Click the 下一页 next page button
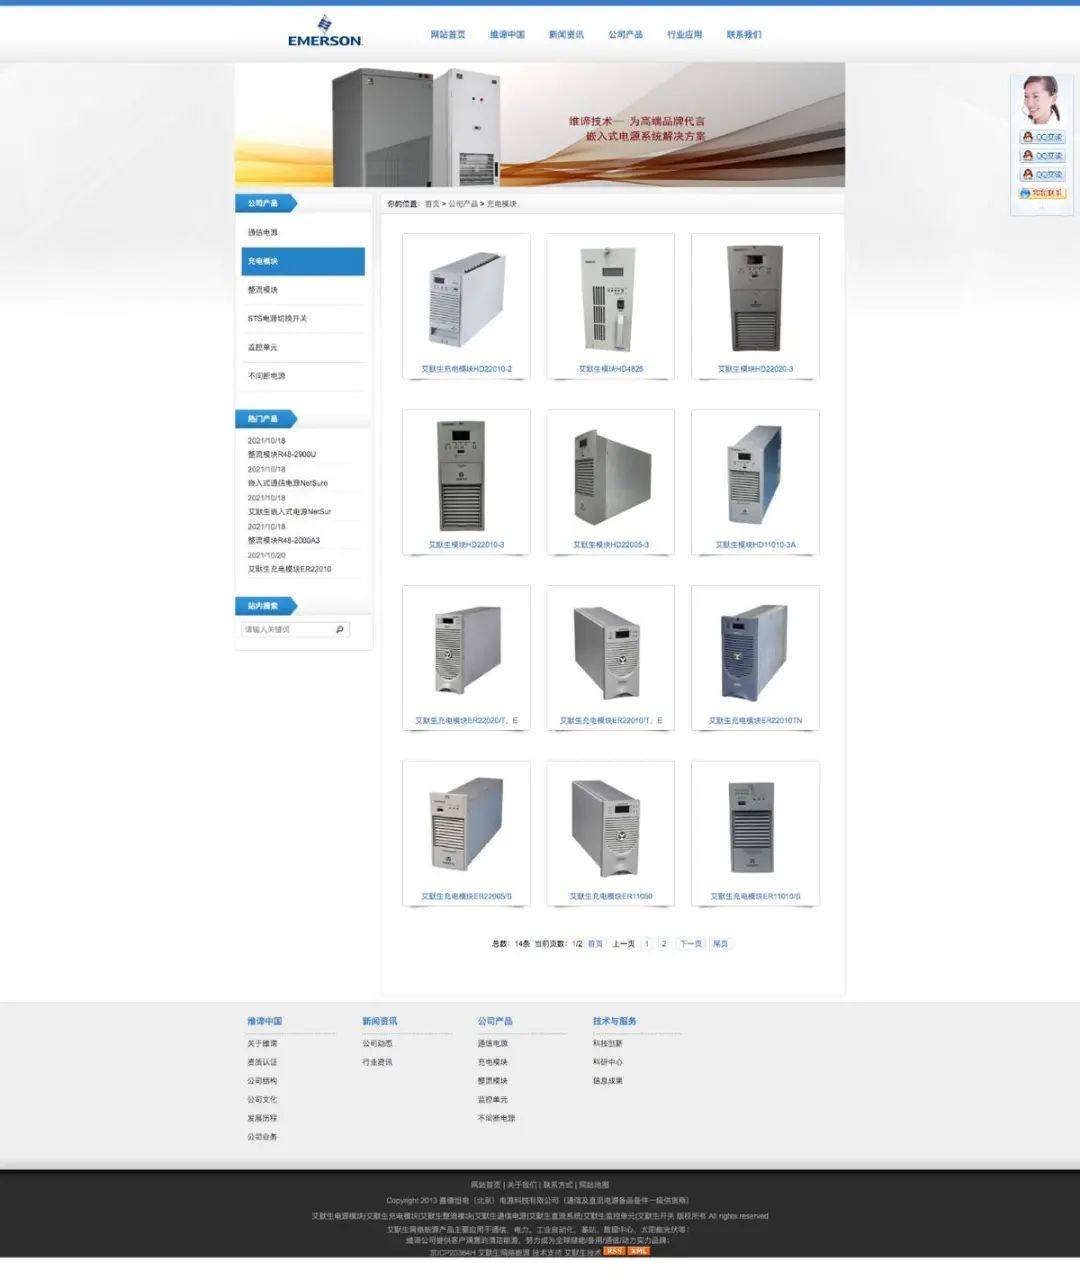The width and height of the screenshot is (1080, 1280). (x=691, y=943)
